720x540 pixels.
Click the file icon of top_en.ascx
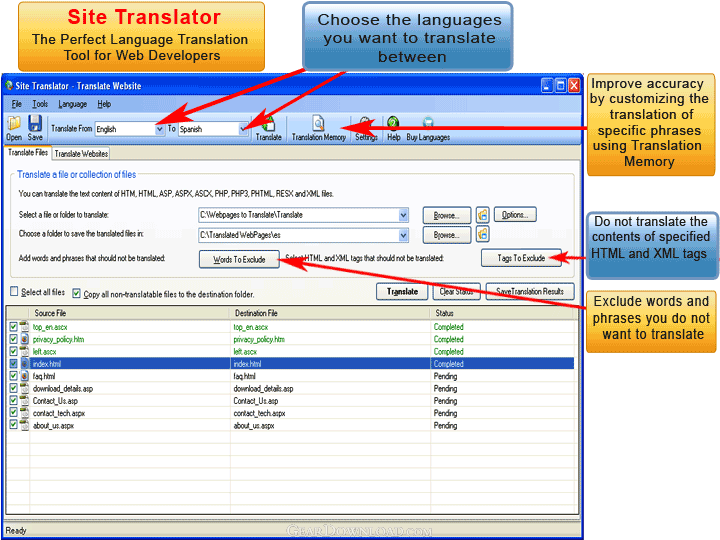[x=25, y=326]
